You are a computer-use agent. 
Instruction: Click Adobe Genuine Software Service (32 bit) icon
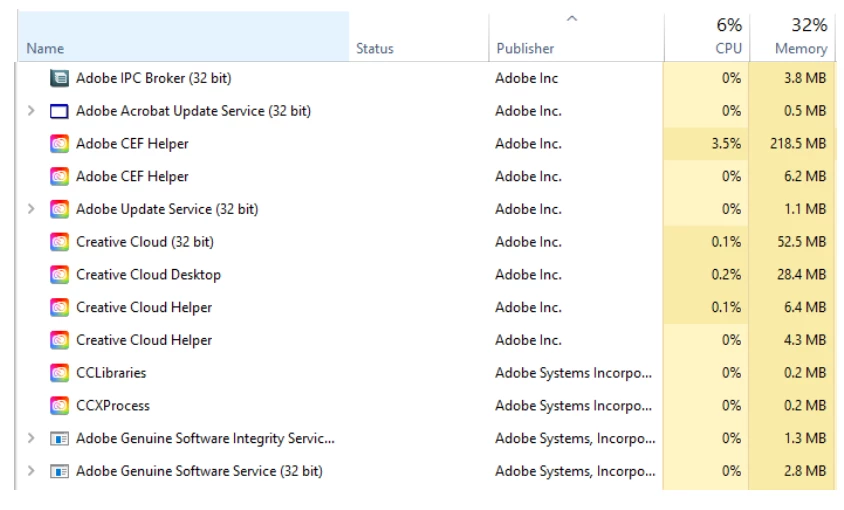pyautogui.click(x=59, y=471)
